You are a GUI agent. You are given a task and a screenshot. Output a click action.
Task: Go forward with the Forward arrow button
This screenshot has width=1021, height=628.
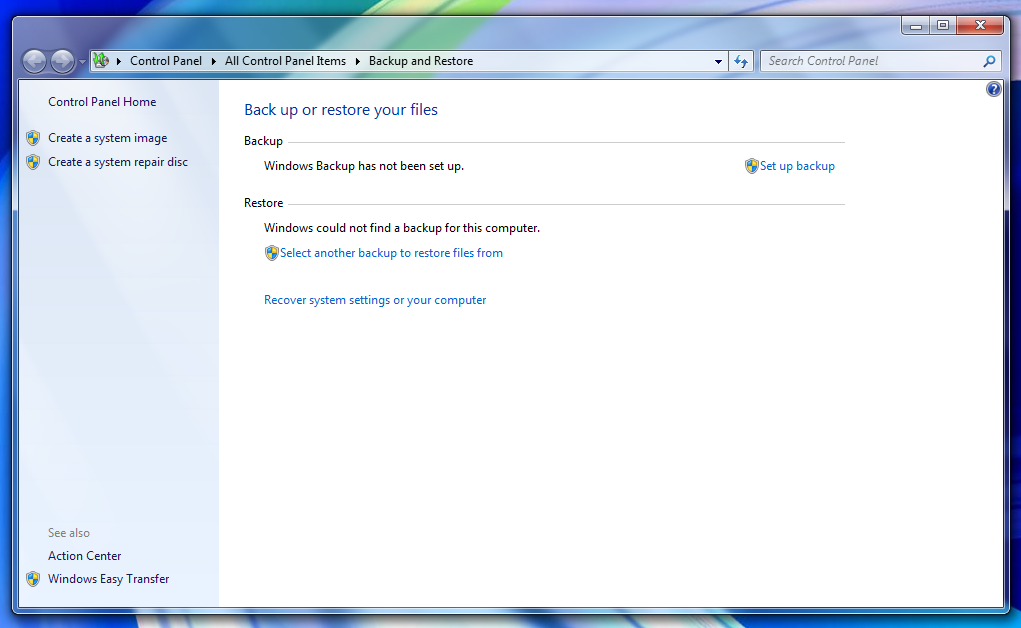coord(63,62)
